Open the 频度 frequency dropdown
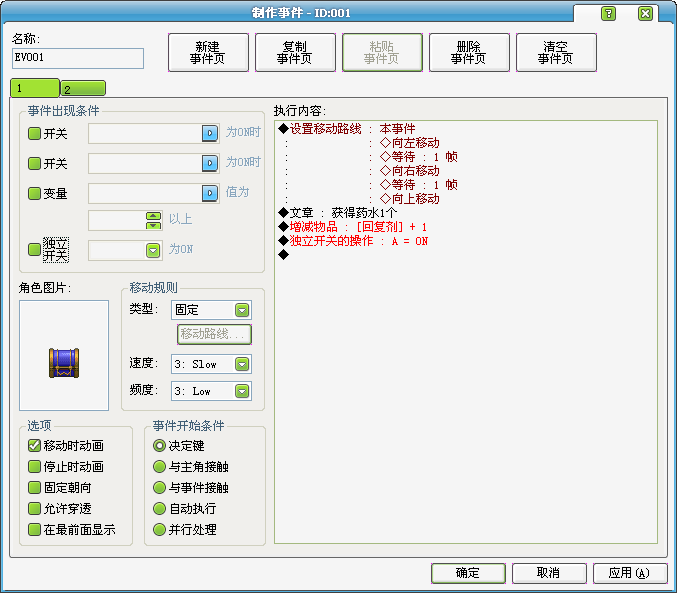677x593 pixels. (x=242, y=391)
